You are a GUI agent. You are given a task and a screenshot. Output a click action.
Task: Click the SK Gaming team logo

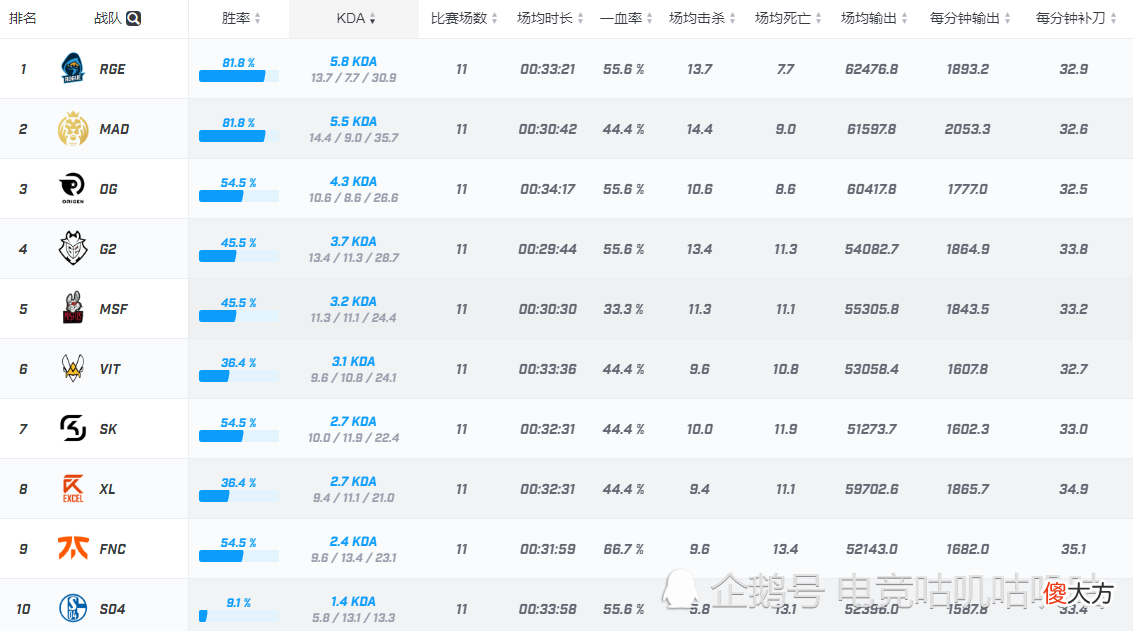coord(73,429)
